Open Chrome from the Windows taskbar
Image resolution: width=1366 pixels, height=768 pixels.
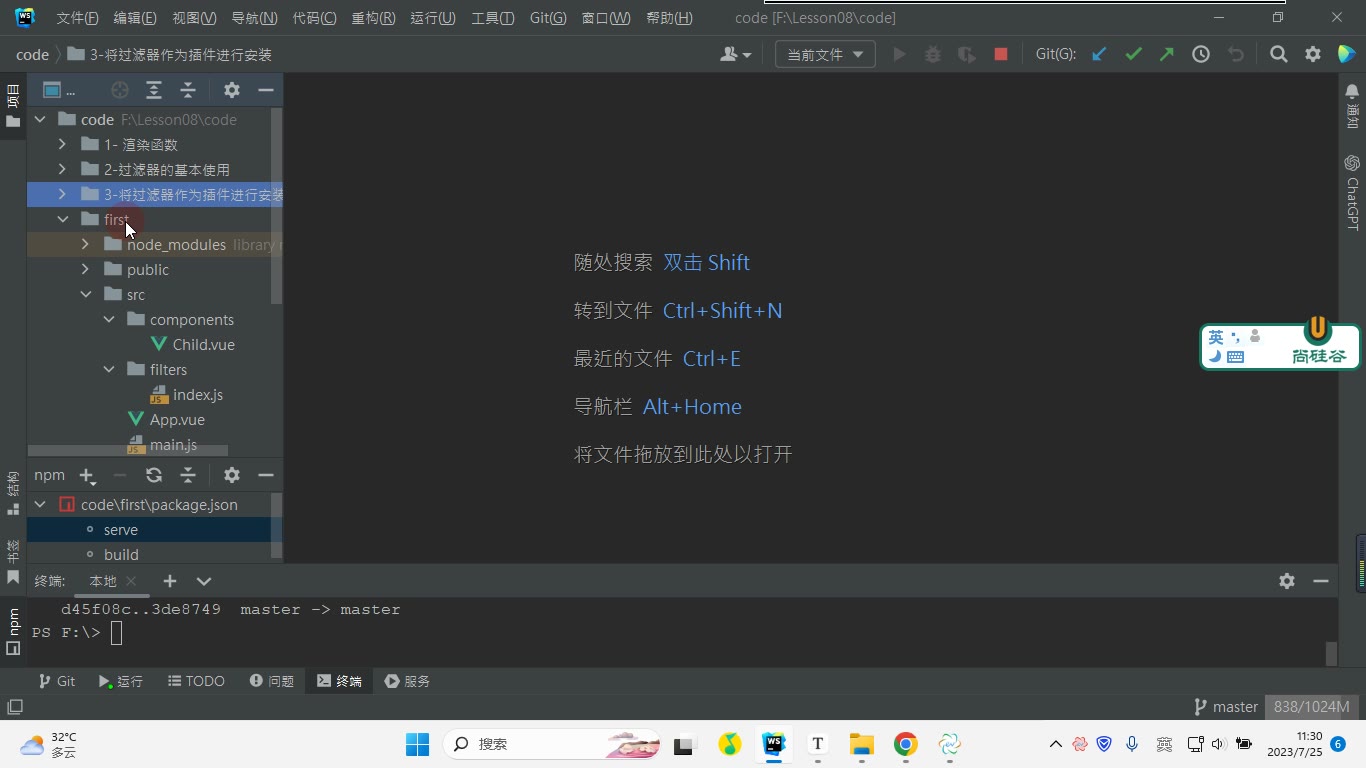click(x=906, y=744)
